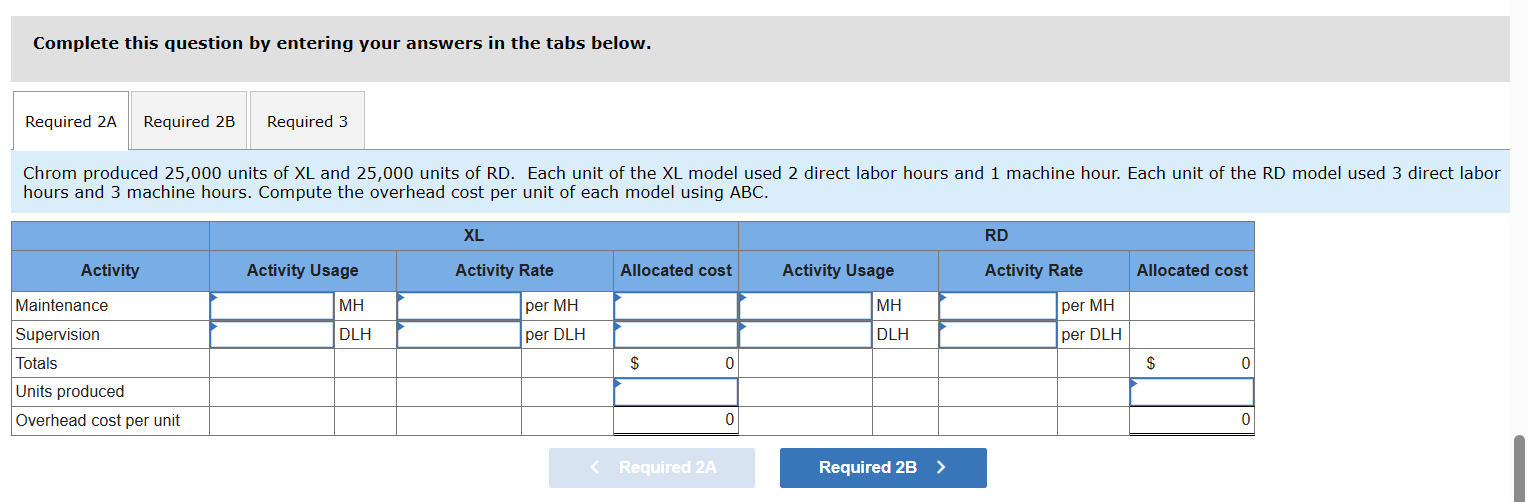1532x502 pixels.
Task: Switch to the Required 2A tab
Action: pos(71,121)
